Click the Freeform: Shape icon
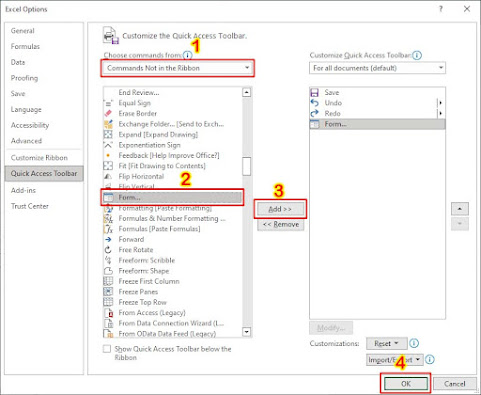 tap(108, 271)
